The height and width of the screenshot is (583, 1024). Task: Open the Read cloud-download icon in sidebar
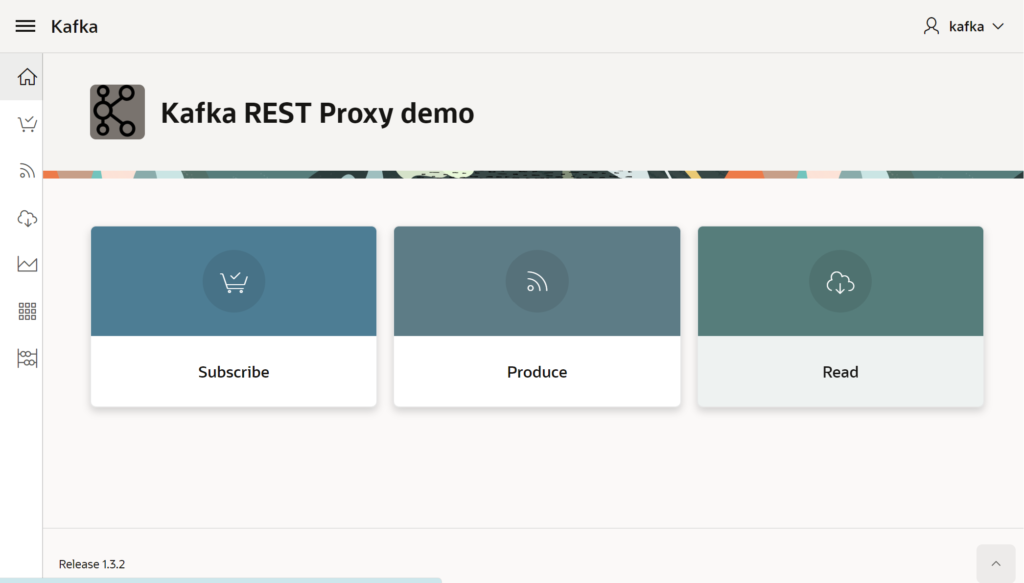tap(27, 218)
